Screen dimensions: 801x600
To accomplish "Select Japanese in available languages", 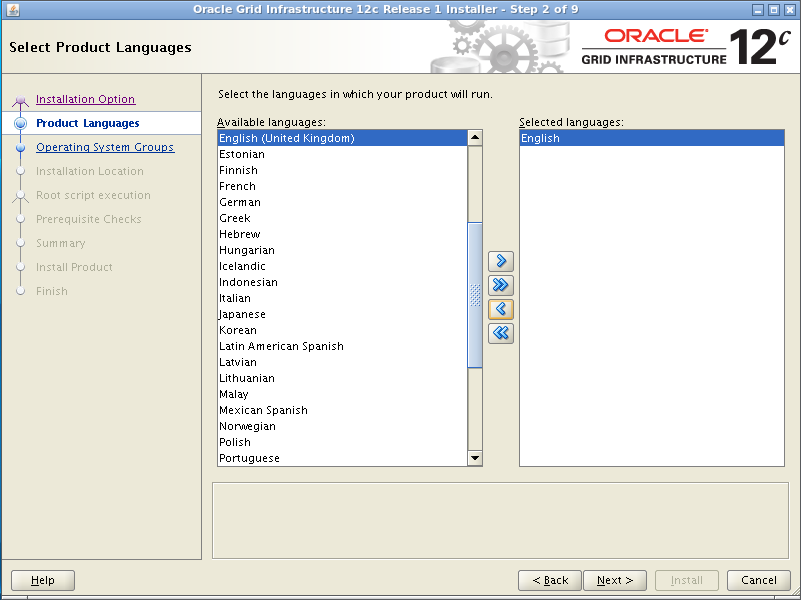I will [x=243, y=314].
